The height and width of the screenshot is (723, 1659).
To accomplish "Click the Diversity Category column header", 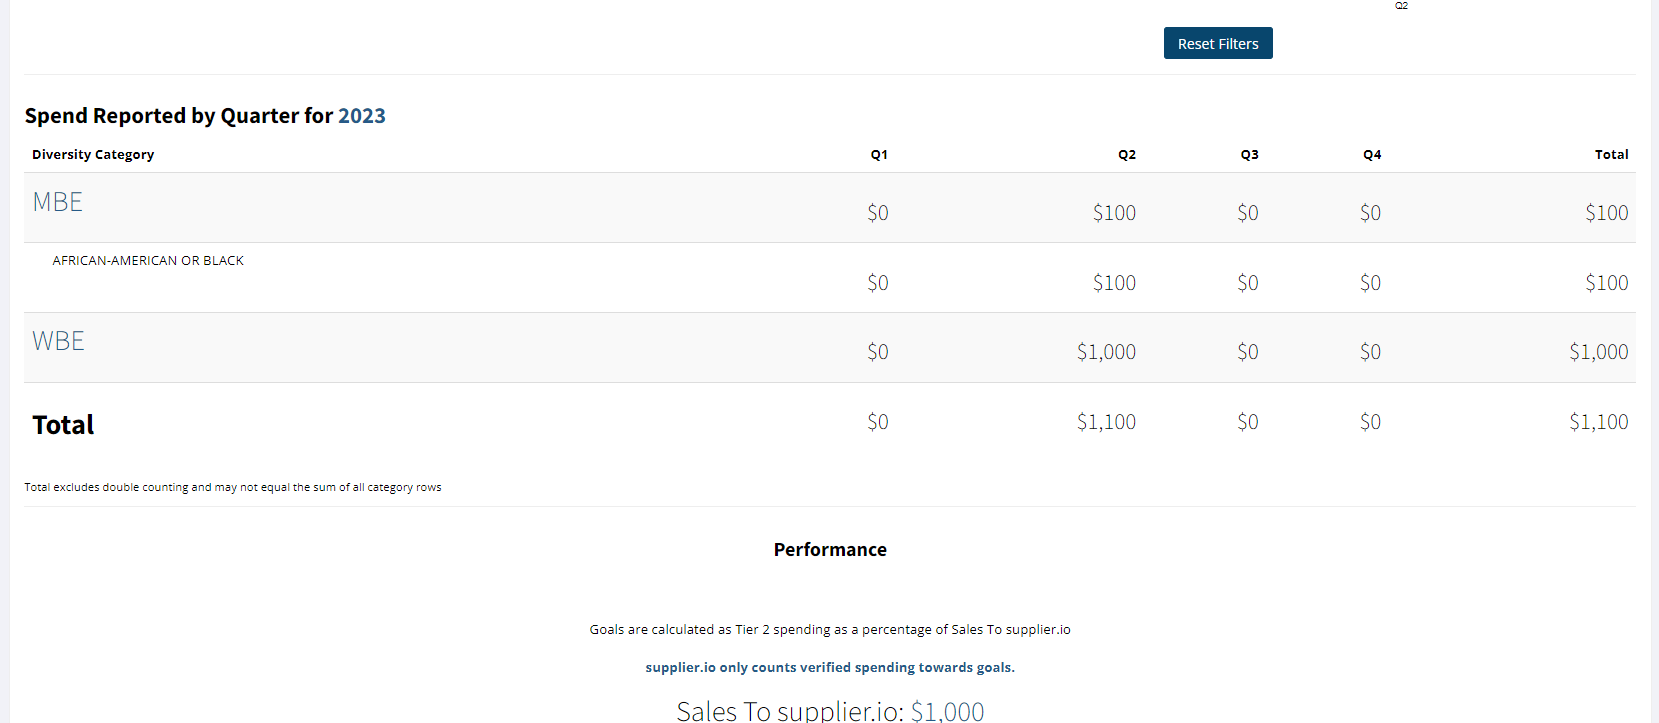I will click(93, 154).
